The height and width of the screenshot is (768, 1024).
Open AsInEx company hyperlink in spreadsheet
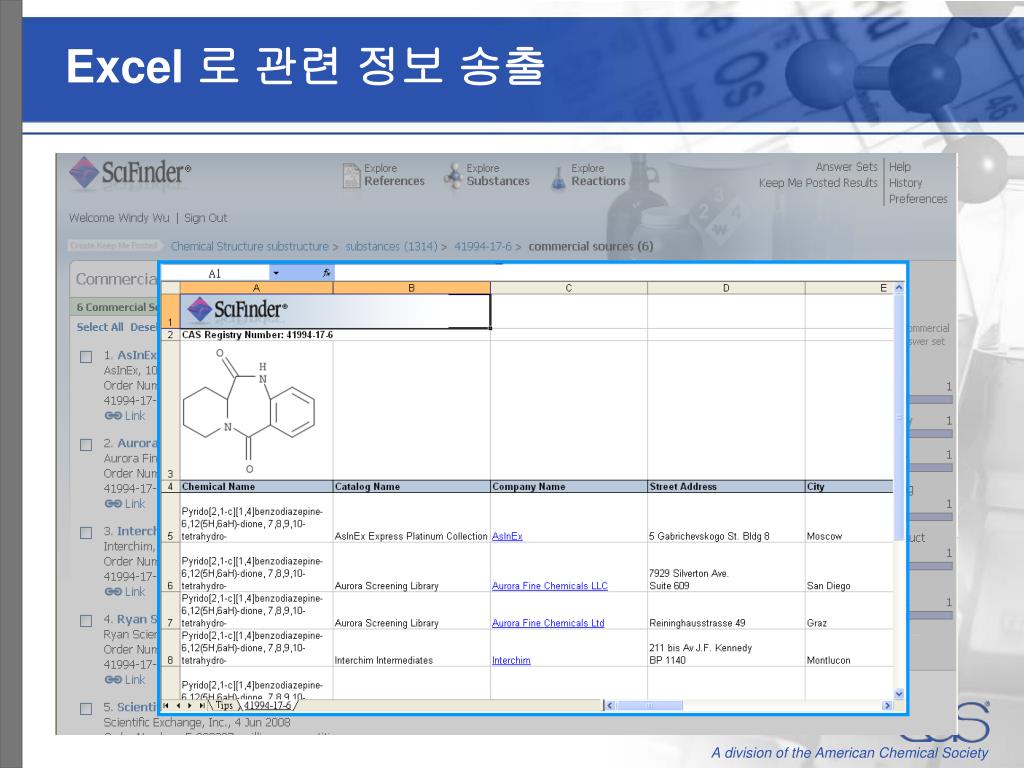[507, 536]
